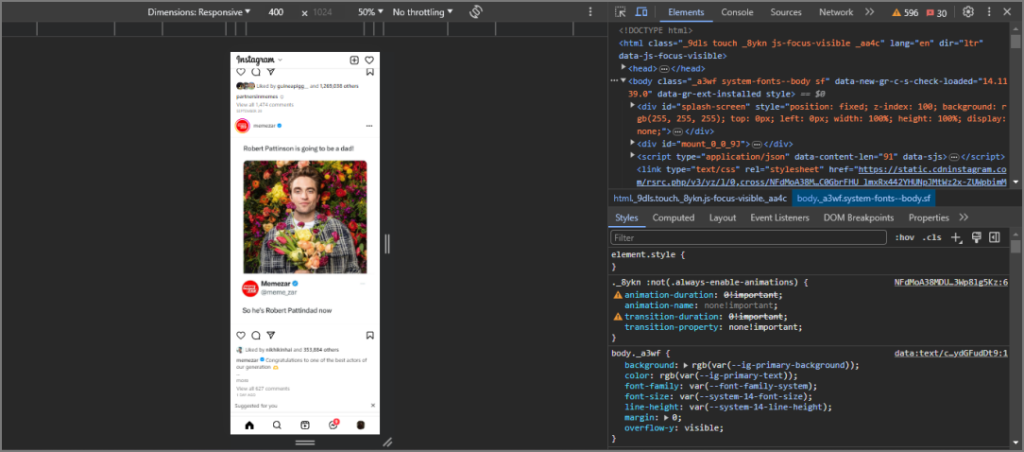Viewport: 1024px width, 452px height.
Task: Select the Elements tab
Action: tap(686, 12)
